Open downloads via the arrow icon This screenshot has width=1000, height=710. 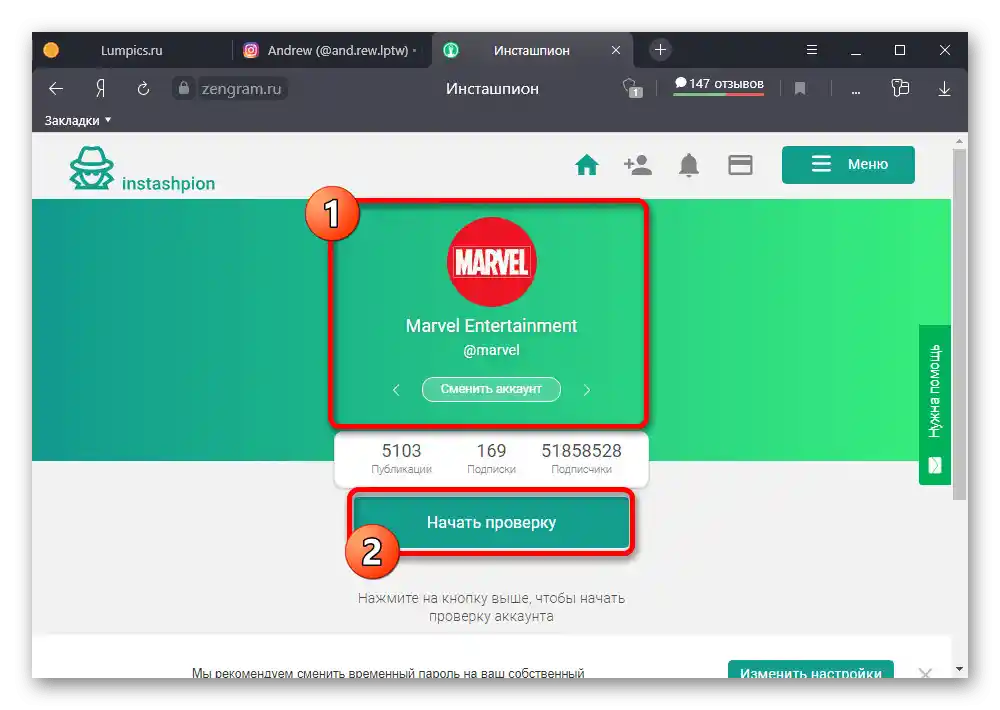point(944,88)
